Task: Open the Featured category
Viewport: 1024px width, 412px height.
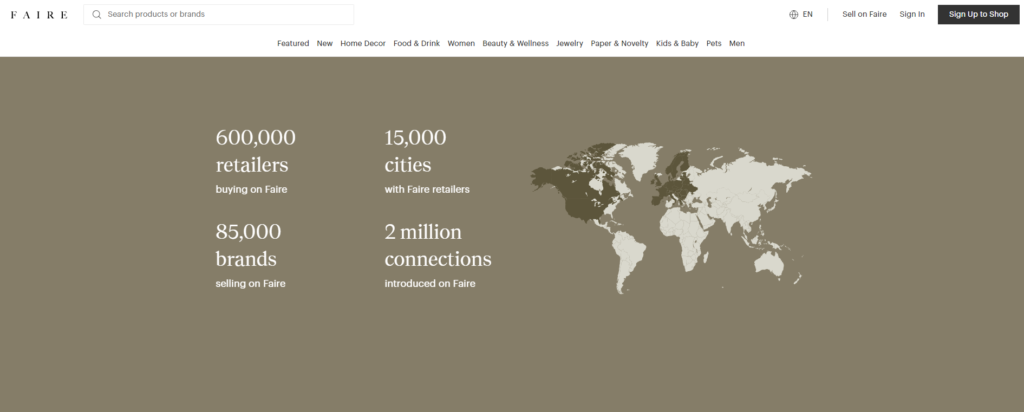Action: [293, 44]
